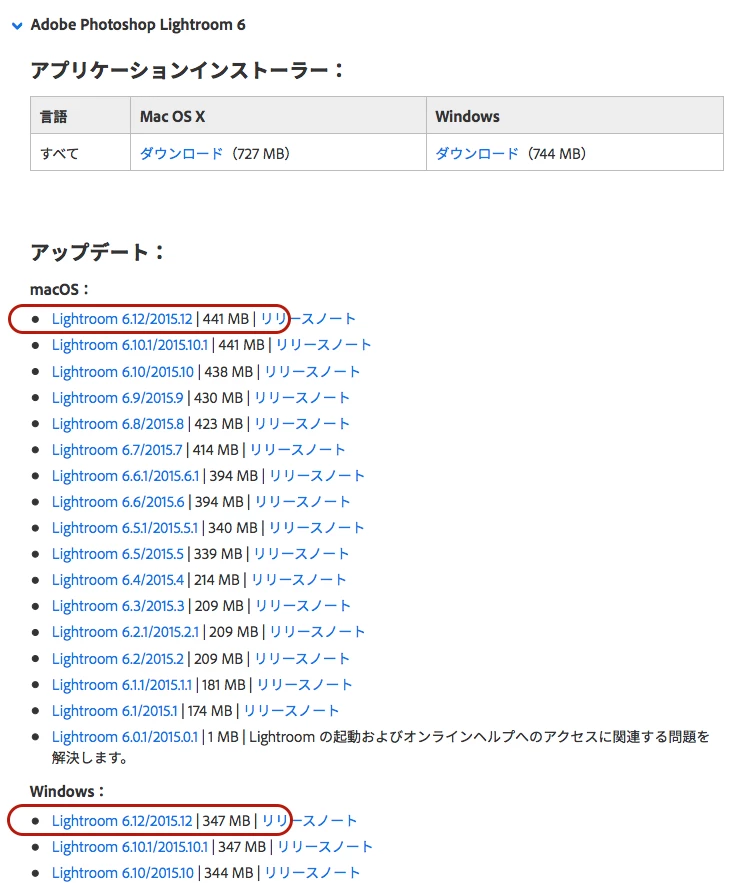Open release notes for macOS Lightroom 6.12/2015.12
Screen dimensions: 741x883
(x=308, y=319)
